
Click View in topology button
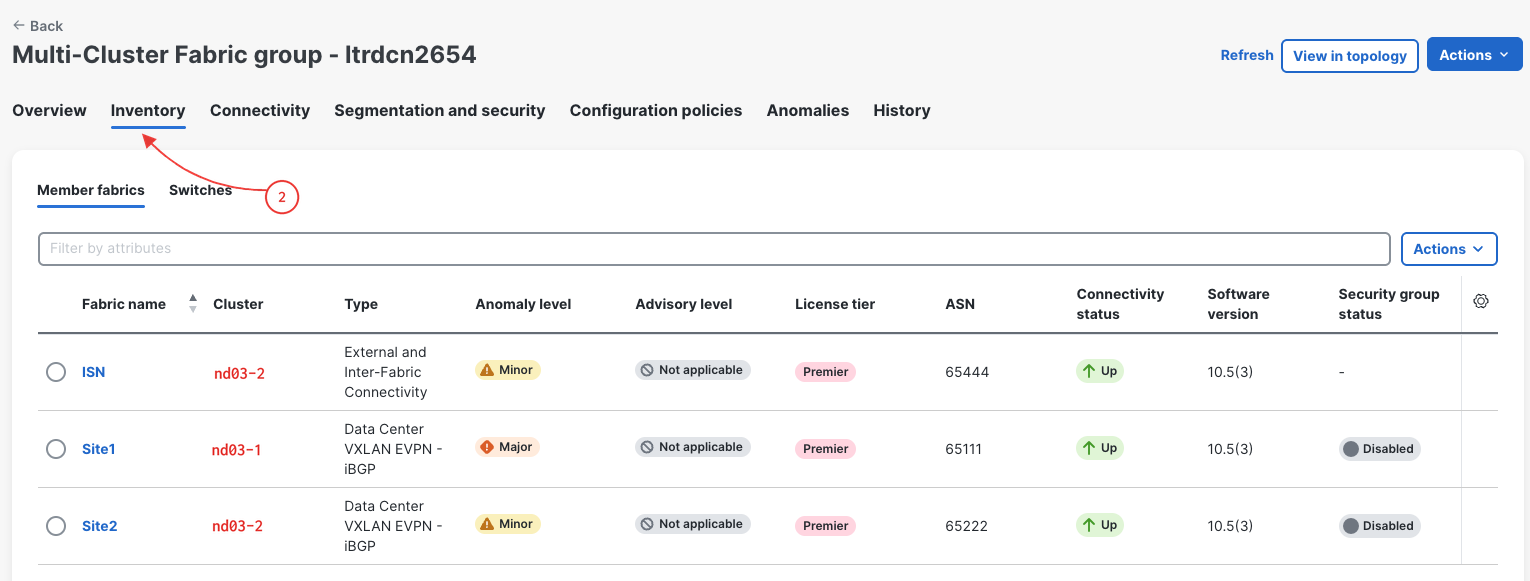[x=1350, y=56]
